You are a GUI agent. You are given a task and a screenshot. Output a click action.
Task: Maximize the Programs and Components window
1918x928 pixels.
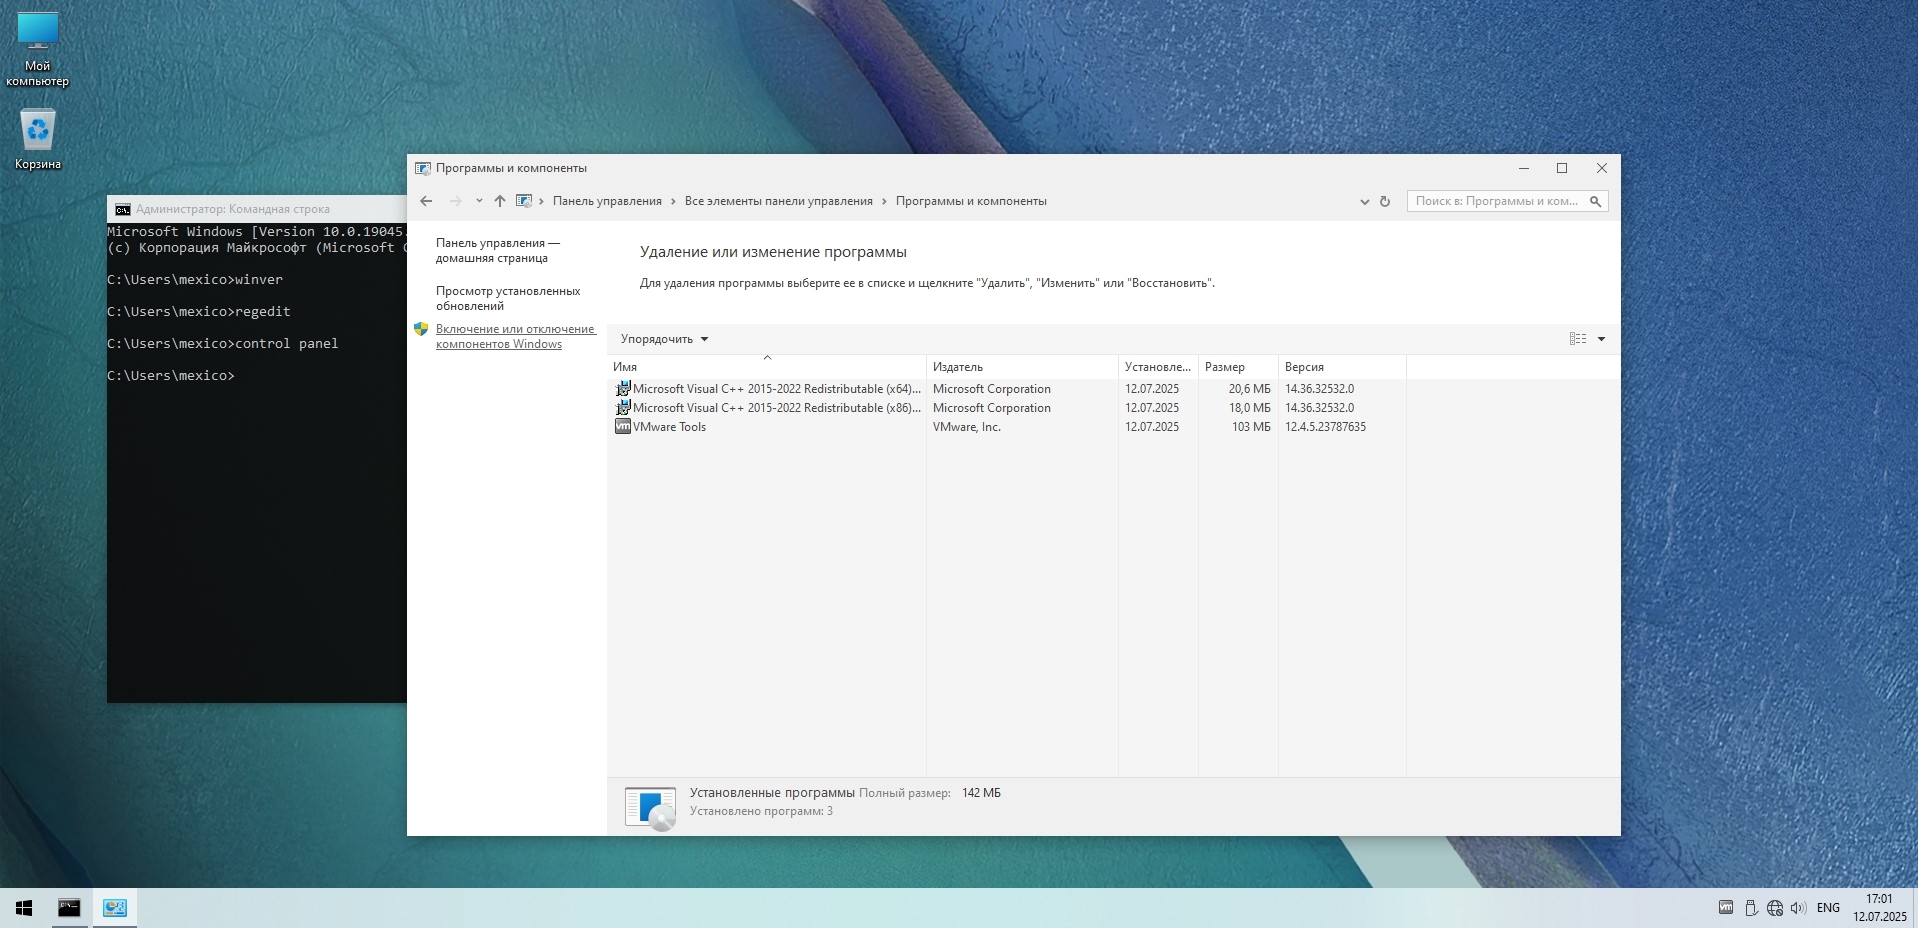pyautogui.click(x=1562, y=168)
